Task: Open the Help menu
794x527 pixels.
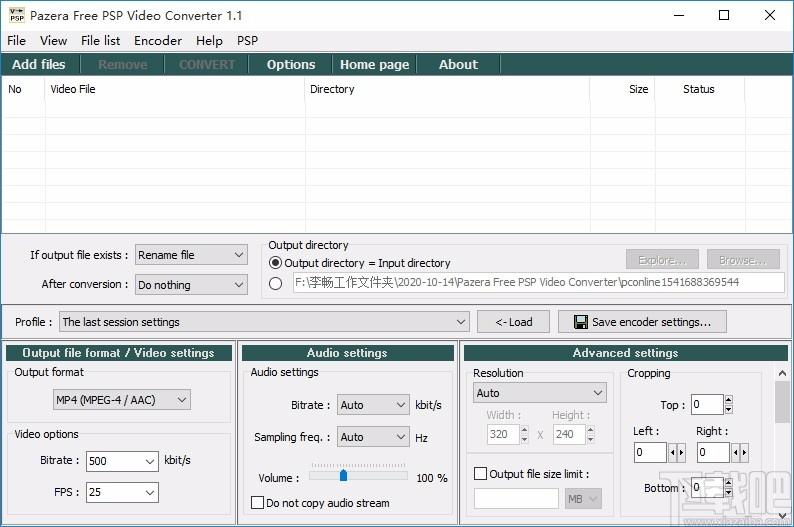Action: (x=209, y=40)
